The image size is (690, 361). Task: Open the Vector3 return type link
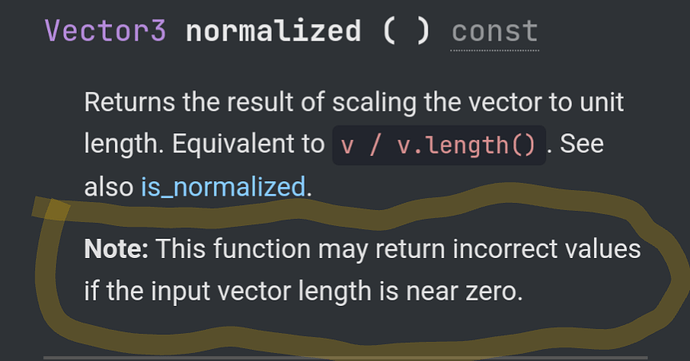click(x=106, y=31)
